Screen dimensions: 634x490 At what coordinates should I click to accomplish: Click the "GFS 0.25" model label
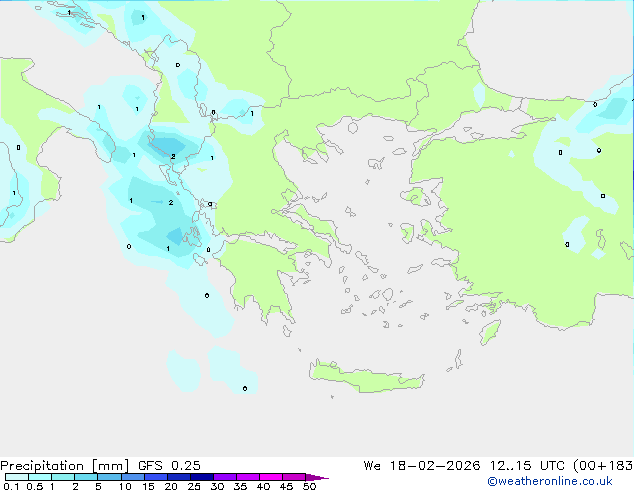169,466
